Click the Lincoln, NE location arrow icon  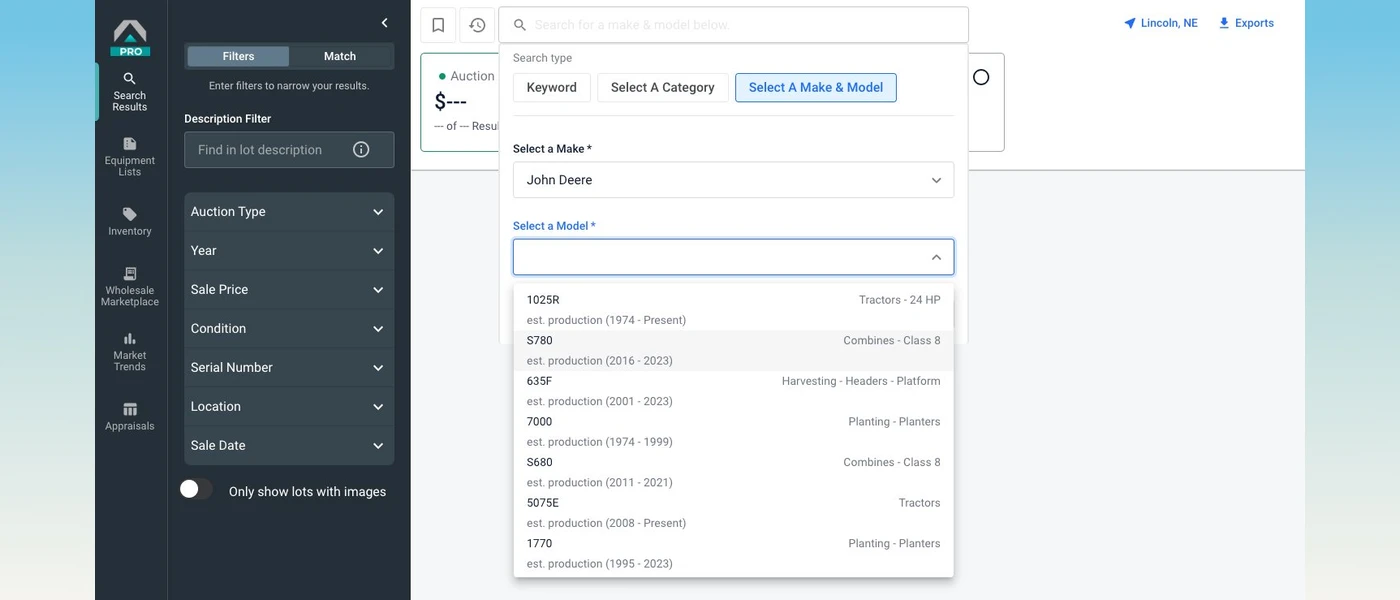tap(1130, 23)
